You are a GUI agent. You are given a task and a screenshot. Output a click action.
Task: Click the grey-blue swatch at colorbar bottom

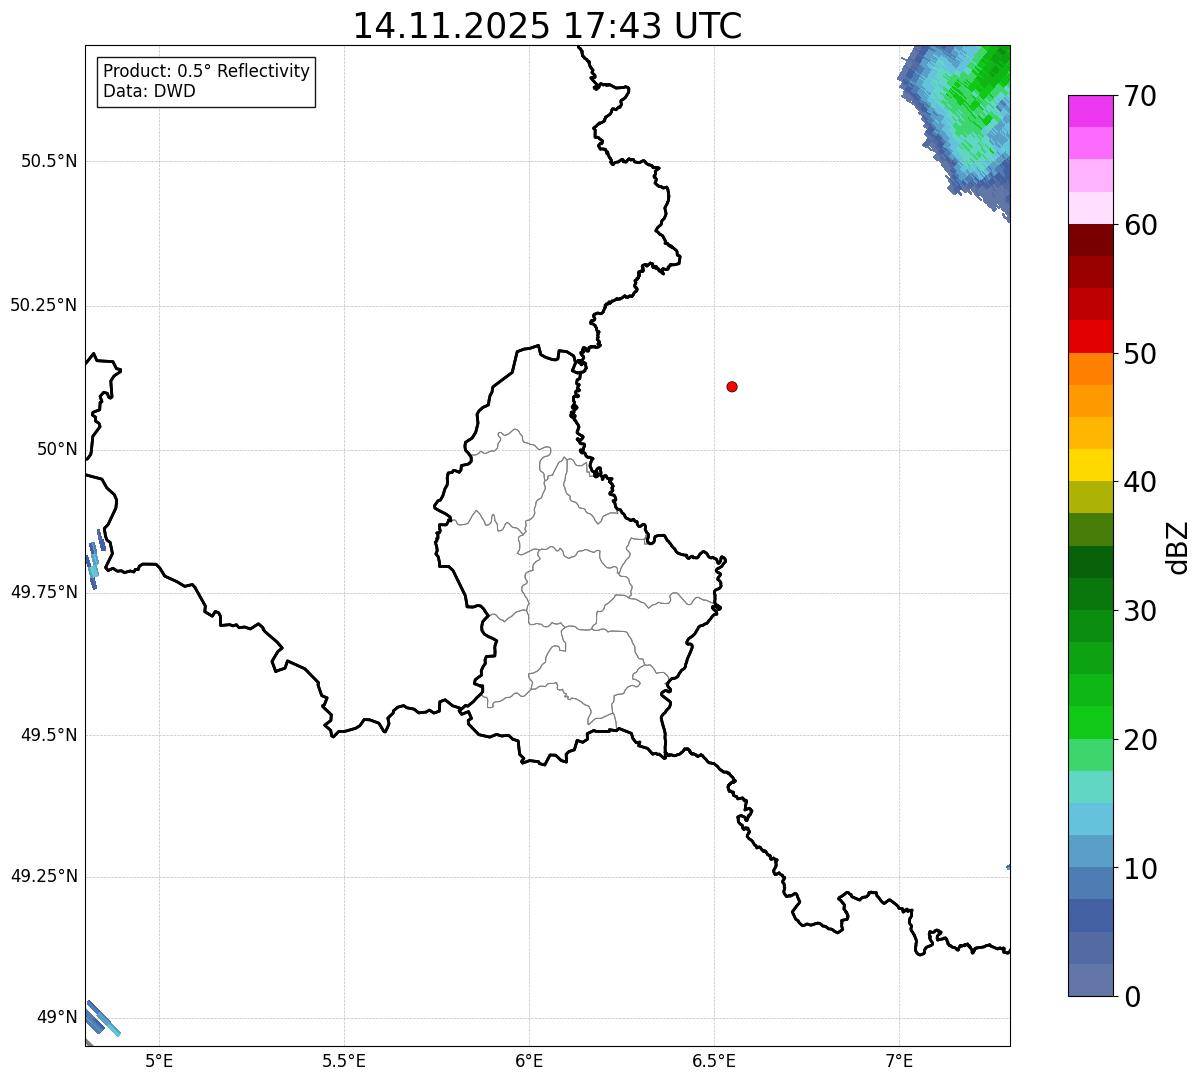(1091, 980)
